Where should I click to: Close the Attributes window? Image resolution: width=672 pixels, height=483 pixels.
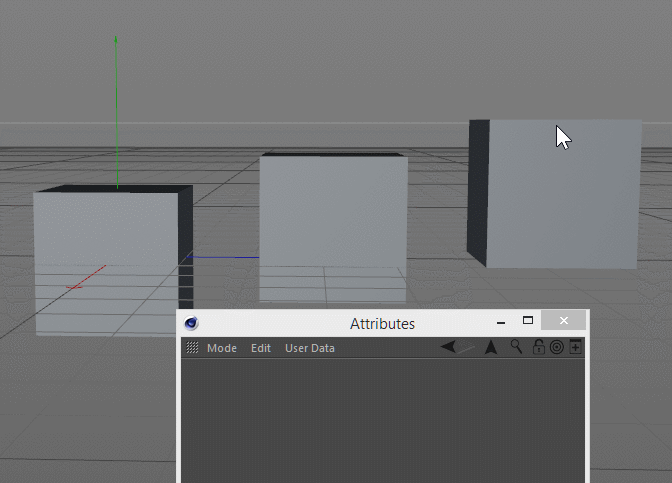[564, 320]
